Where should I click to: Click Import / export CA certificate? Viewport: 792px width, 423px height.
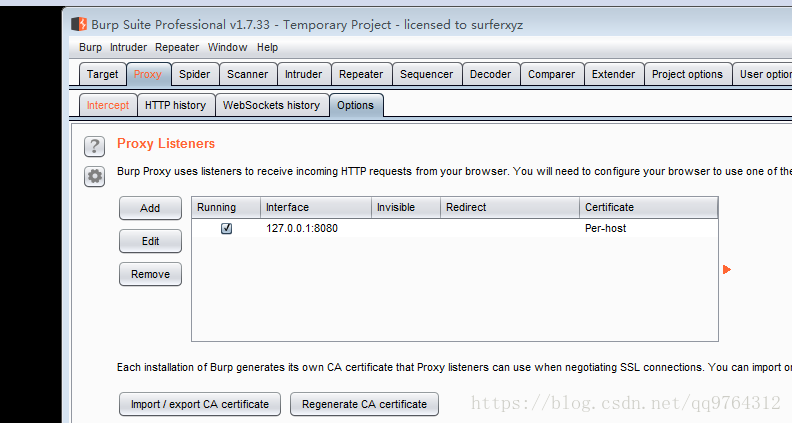point(200,404)
